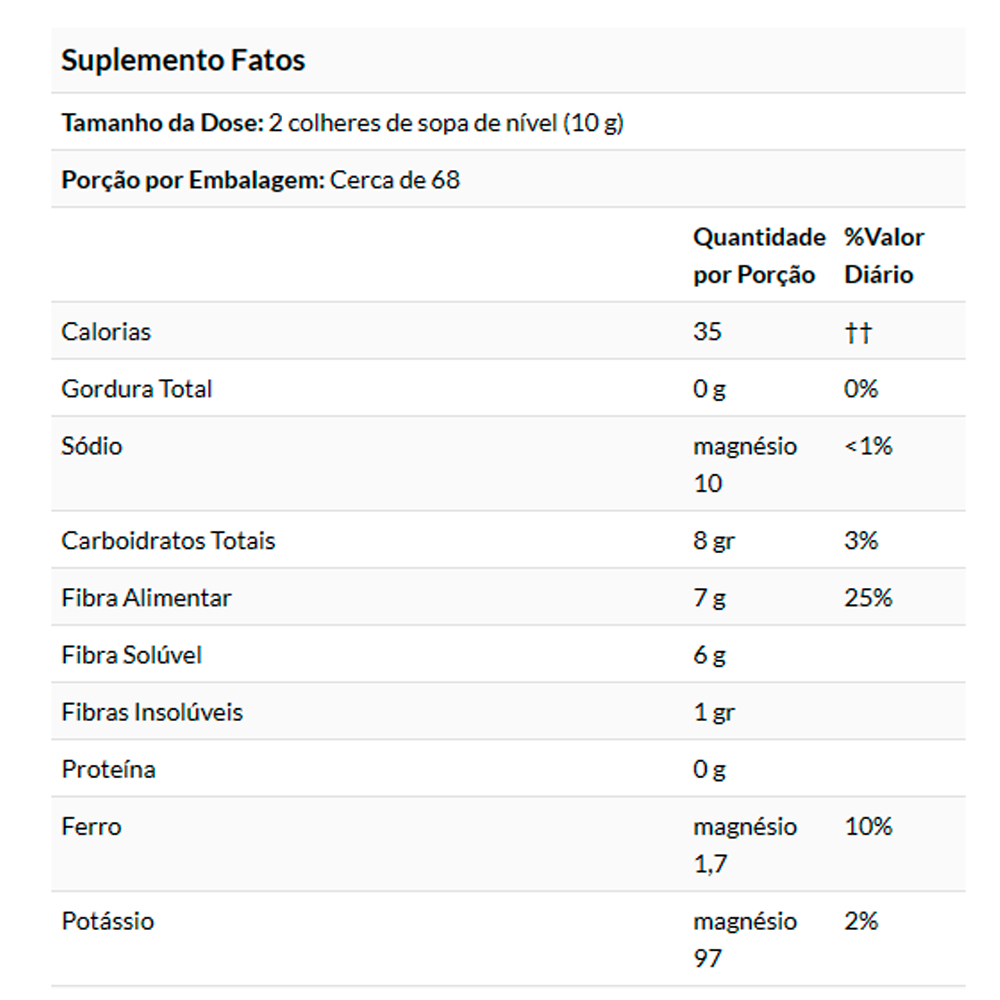Select the "Fibra Solúvel" row label
The image size is (1000, 1000).
coord(132,655)
